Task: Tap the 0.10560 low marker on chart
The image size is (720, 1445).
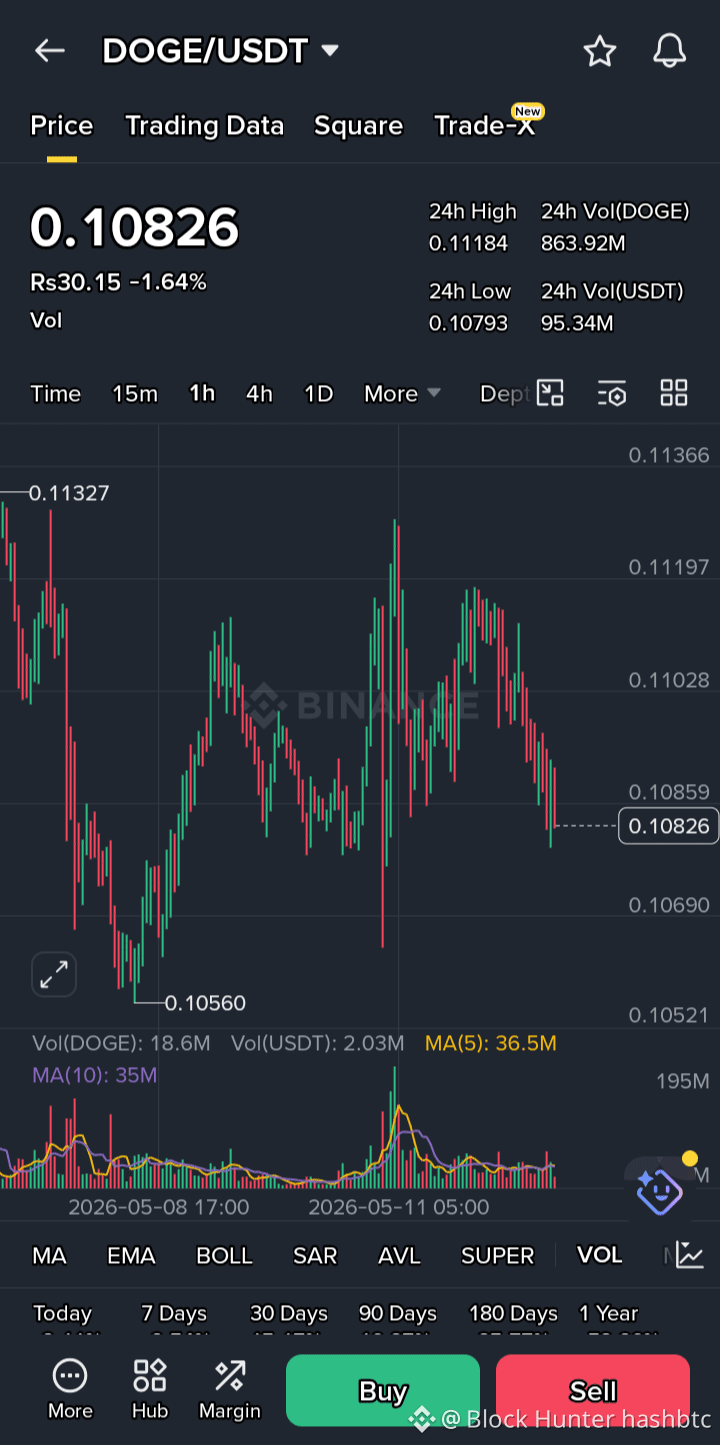Action: pyautogui.click(x=205, y=1003)
